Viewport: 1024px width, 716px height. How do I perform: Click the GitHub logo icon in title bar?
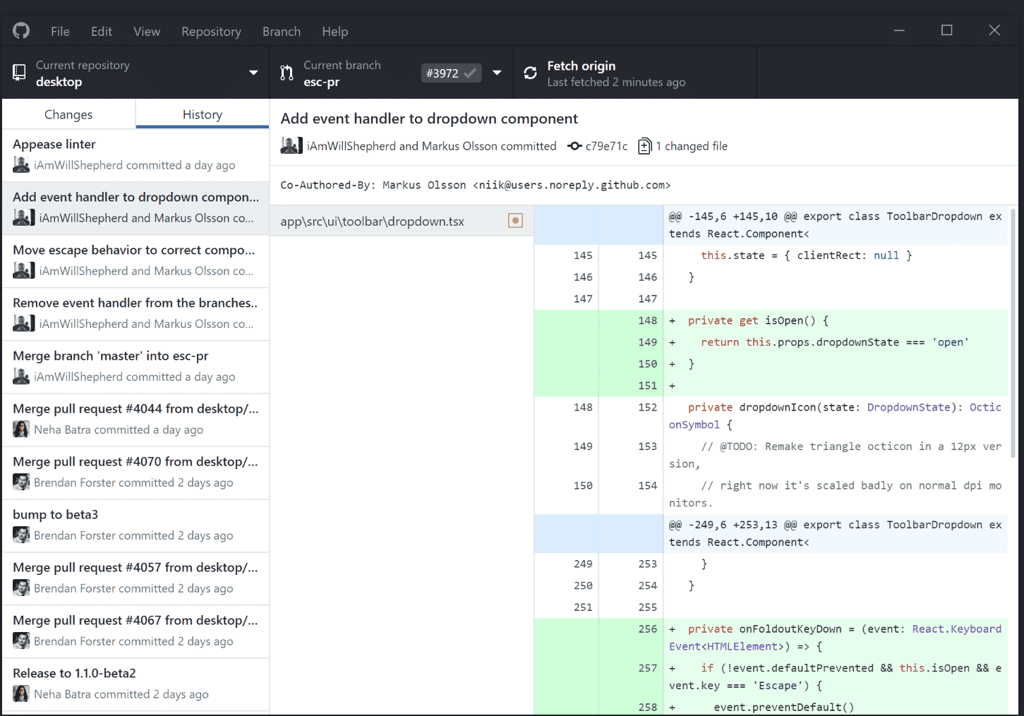pos(21,31)
